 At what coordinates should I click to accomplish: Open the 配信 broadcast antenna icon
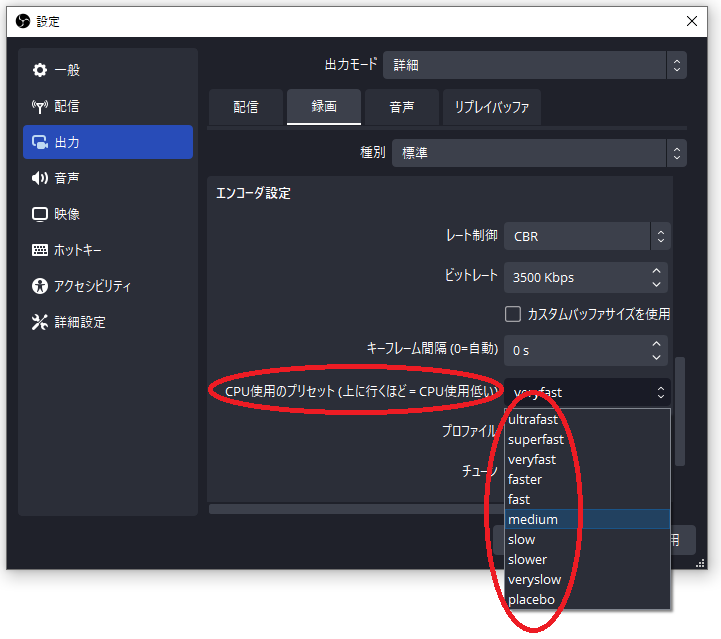tap(40, 106)
